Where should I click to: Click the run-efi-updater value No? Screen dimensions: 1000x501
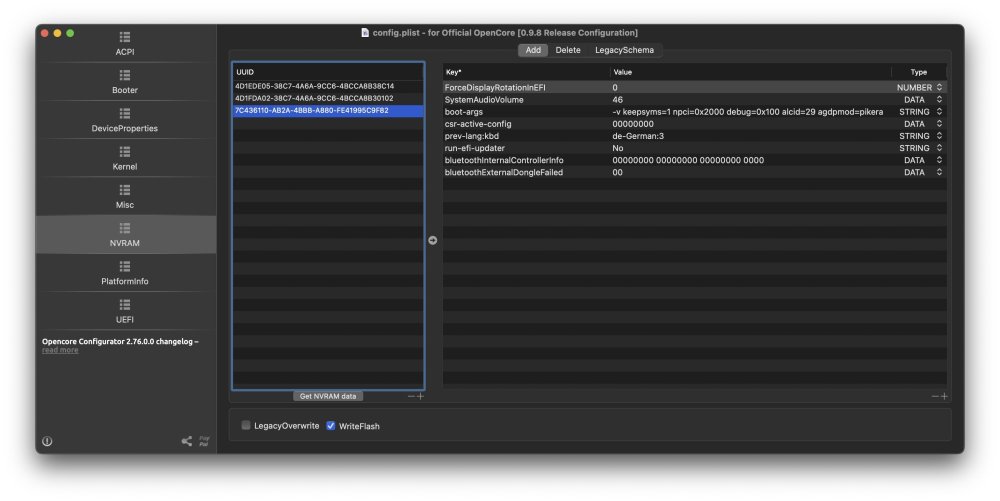click(x=617, y=148)
